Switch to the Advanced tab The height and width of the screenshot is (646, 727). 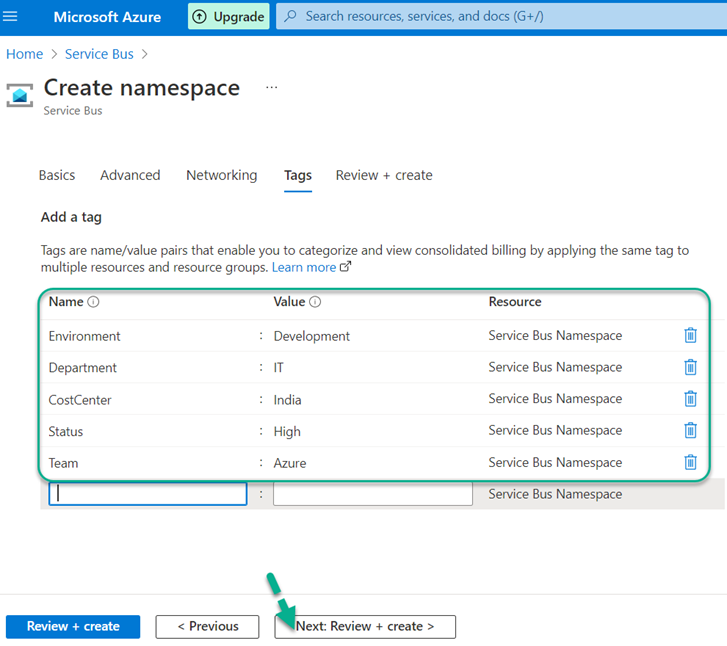[130, 175]
